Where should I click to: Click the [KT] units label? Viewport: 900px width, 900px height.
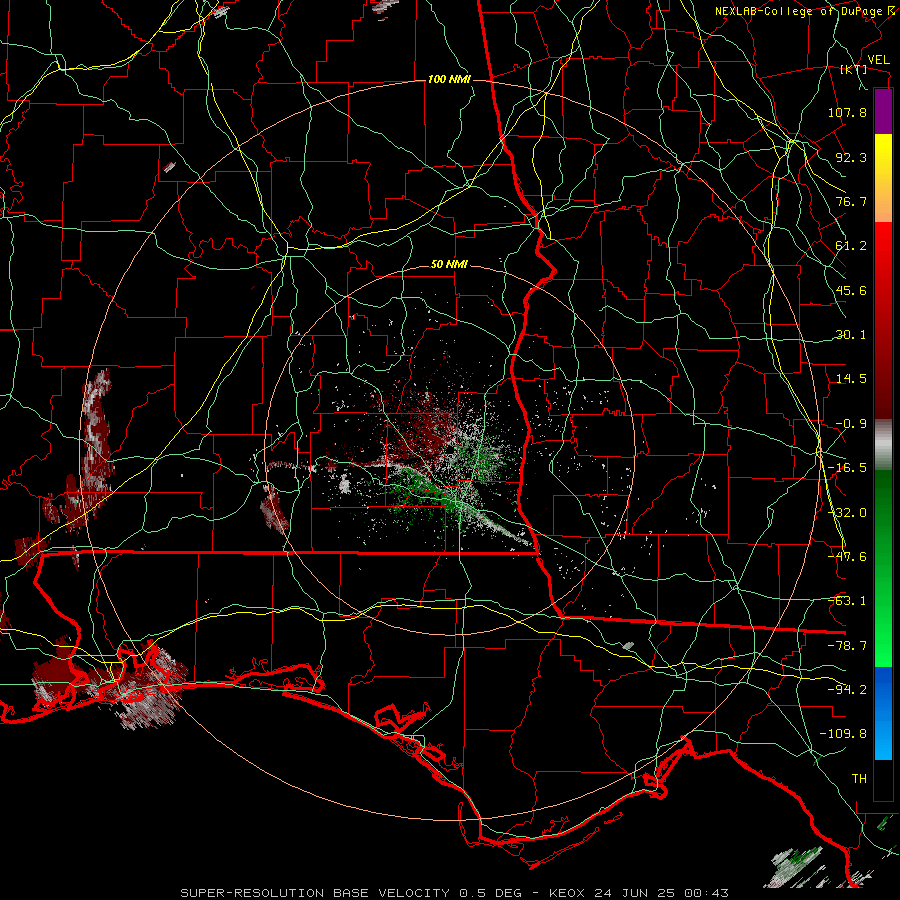[x=854, y=69]
